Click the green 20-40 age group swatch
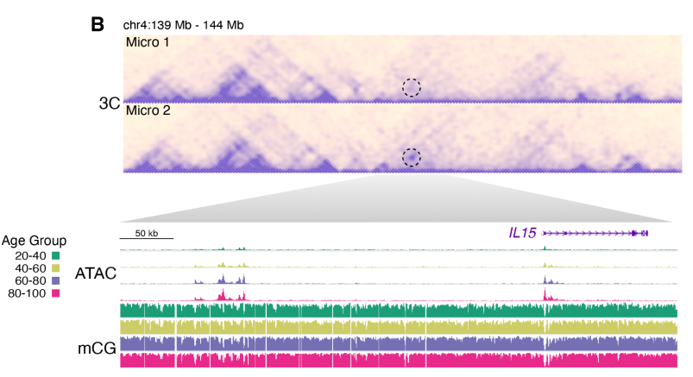The height and width of the screenshot is (377, 693). pyautogui.click(x=56, y=255)
